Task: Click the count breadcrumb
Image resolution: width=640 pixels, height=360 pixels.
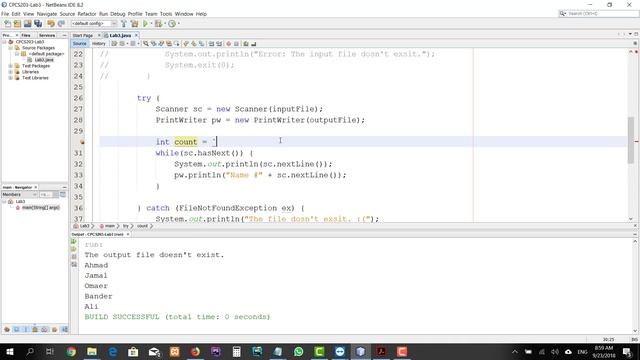Action: (142, 226)
